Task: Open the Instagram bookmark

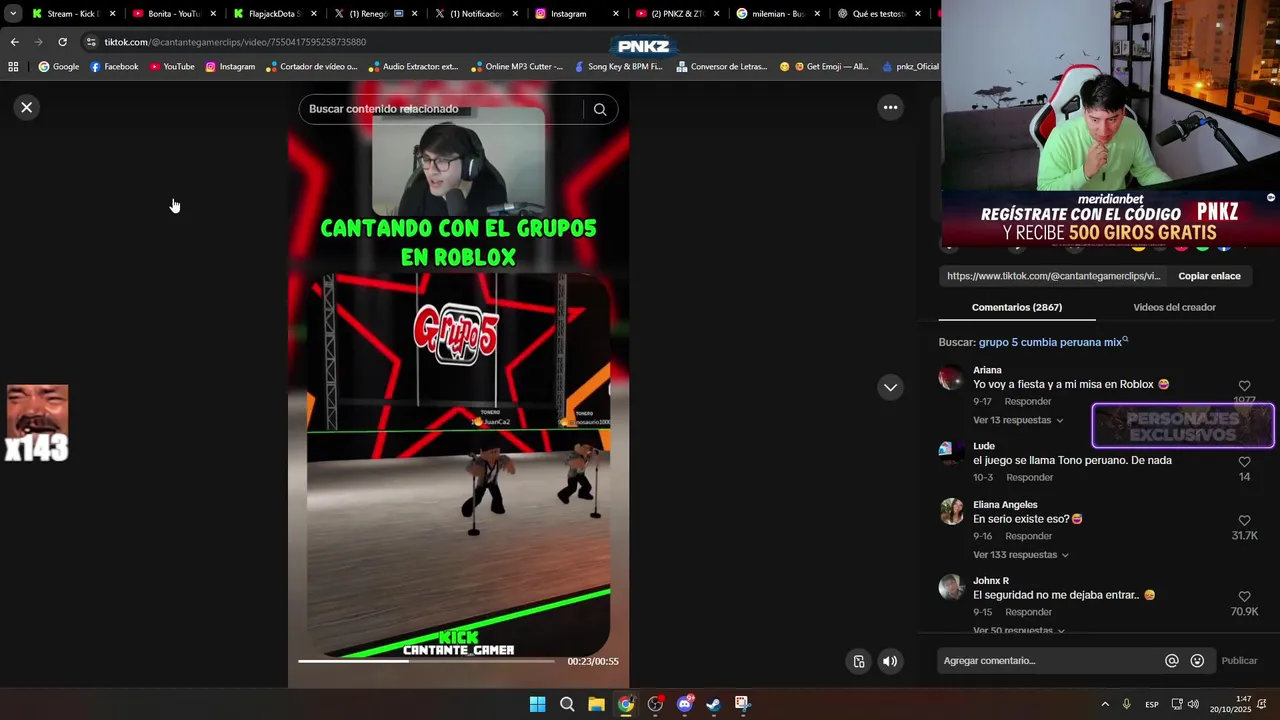Action: pos(230,67)
